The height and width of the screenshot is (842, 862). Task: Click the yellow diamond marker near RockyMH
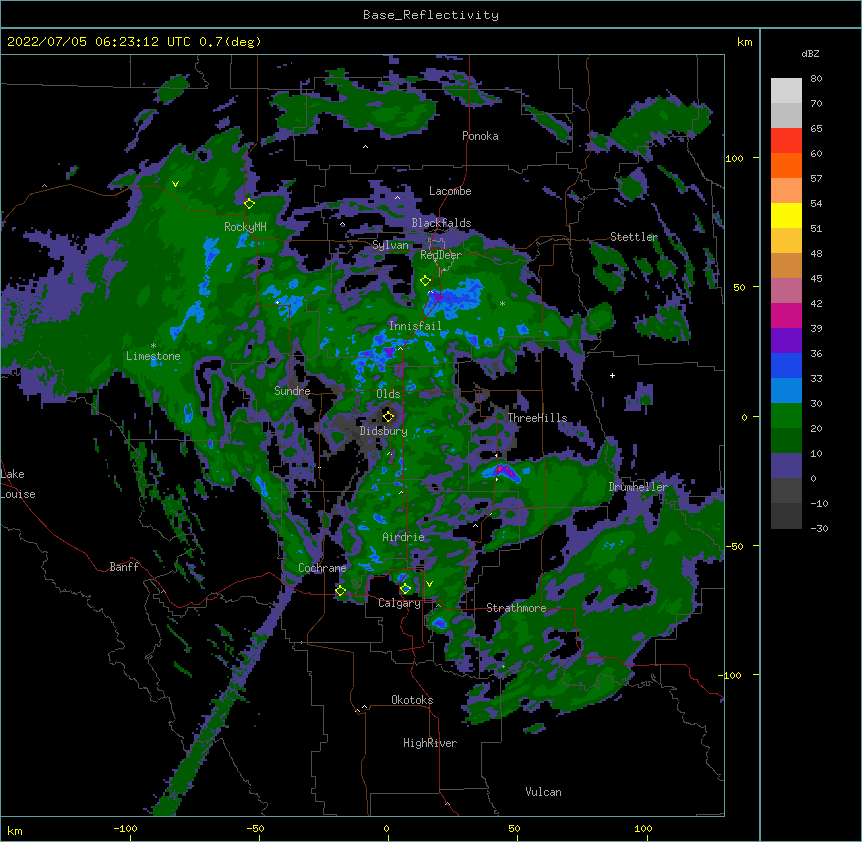(x=250, y=204)
